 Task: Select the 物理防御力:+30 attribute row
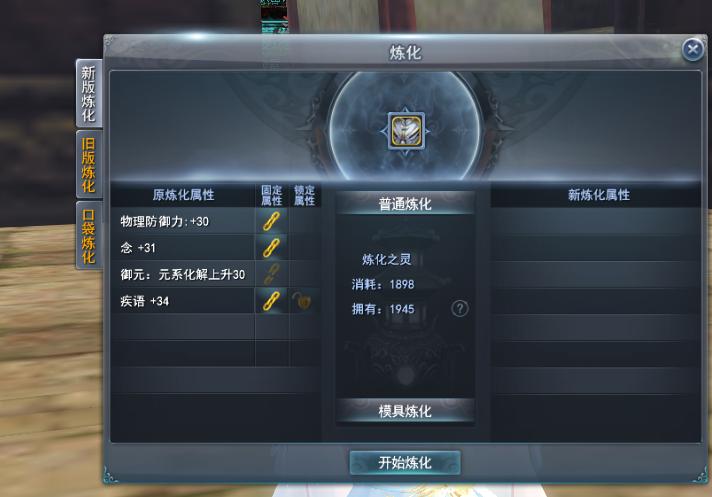(183, 221)
